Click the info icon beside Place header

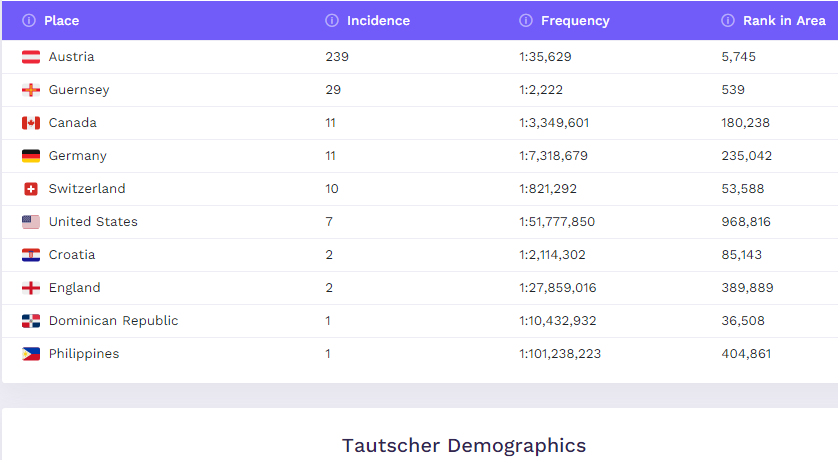[29, 20]
